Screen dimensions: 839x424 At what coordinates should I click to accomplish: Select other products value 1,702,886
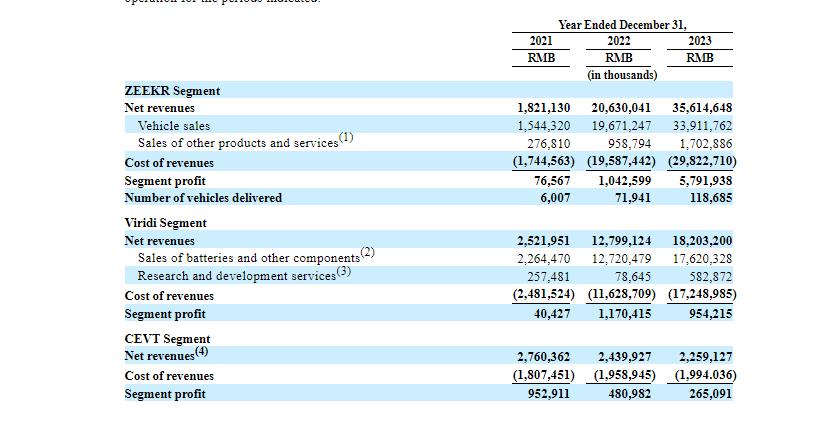(x=706, y=144)
